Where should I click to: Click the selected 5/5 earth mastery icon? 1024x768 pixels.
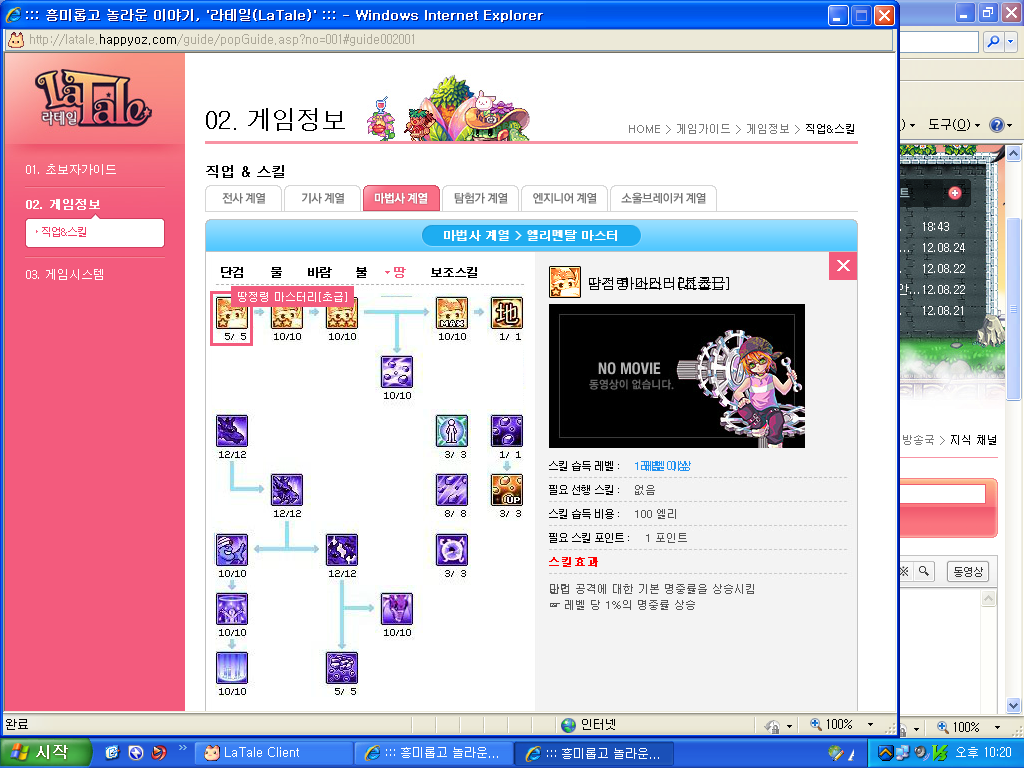pyautogui.click(x=232, y=313)
